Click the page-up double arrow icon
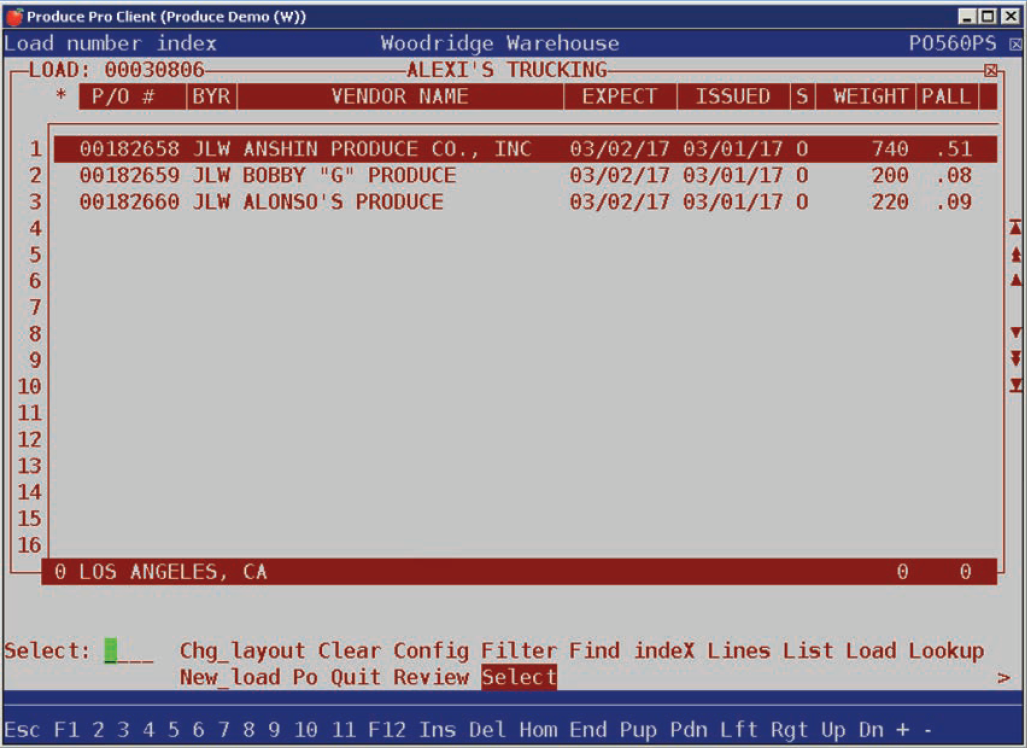The image size is (1027, 748). click(1015, 254)
